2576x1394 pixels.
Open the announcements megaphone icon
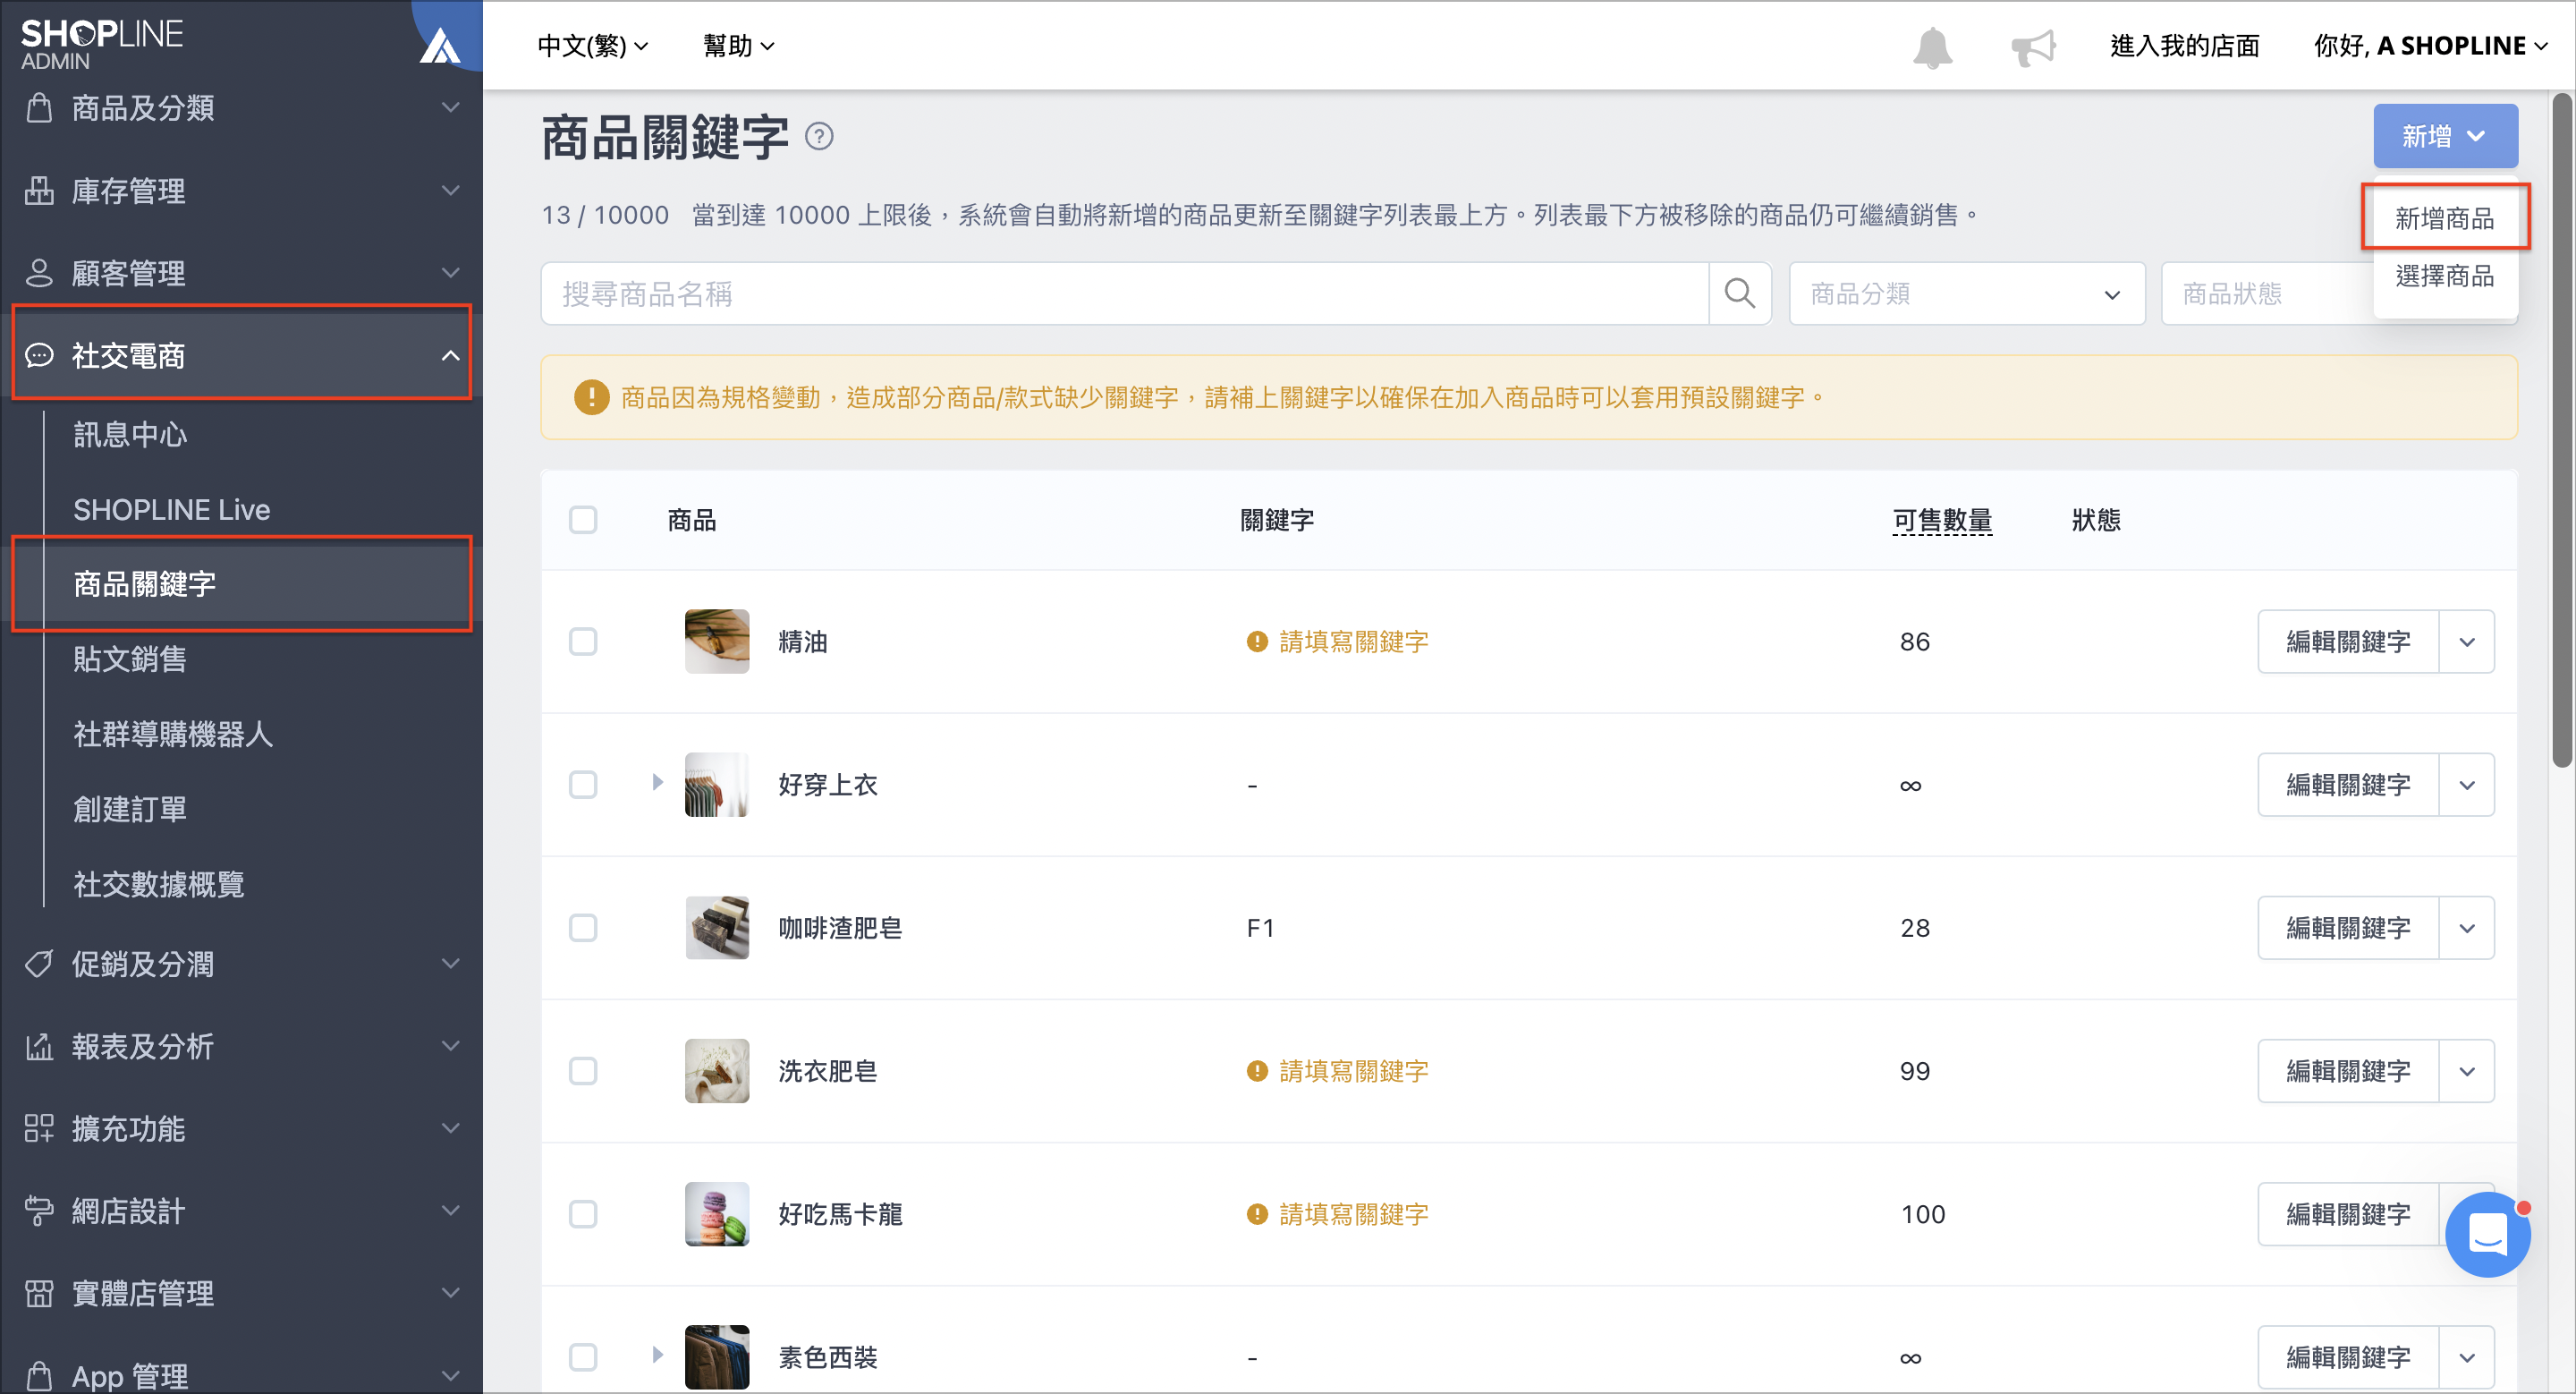[2033, 47]
